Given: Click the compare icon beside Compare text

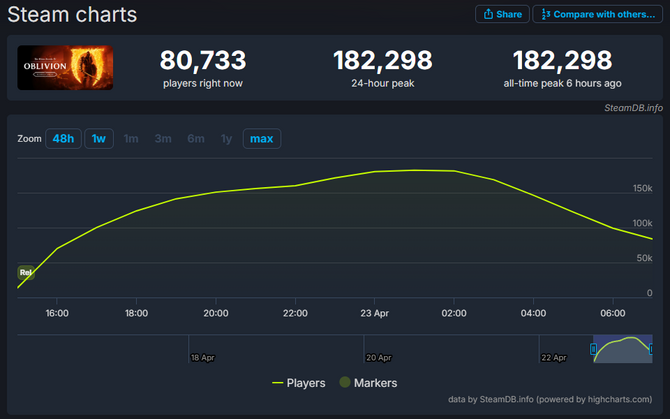Looking at the screenshot, I should pos(546,14).
